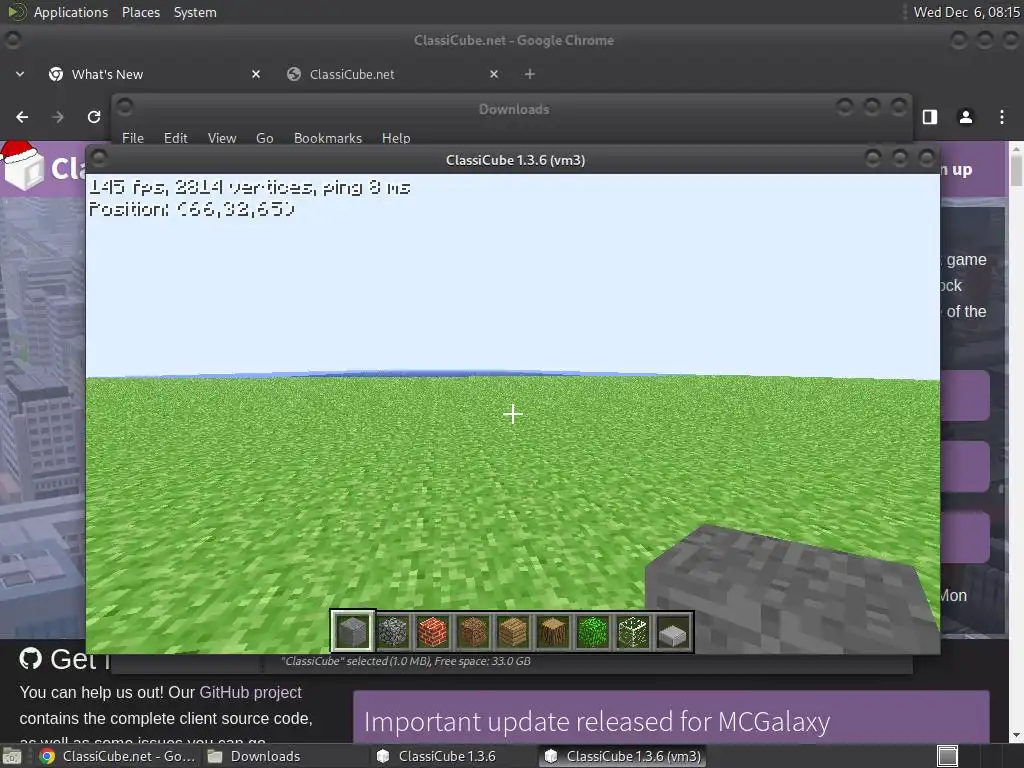Open a new Chrome tab
The height and width of the screenshot is (768, 1024).
click(x=530, y=74)
